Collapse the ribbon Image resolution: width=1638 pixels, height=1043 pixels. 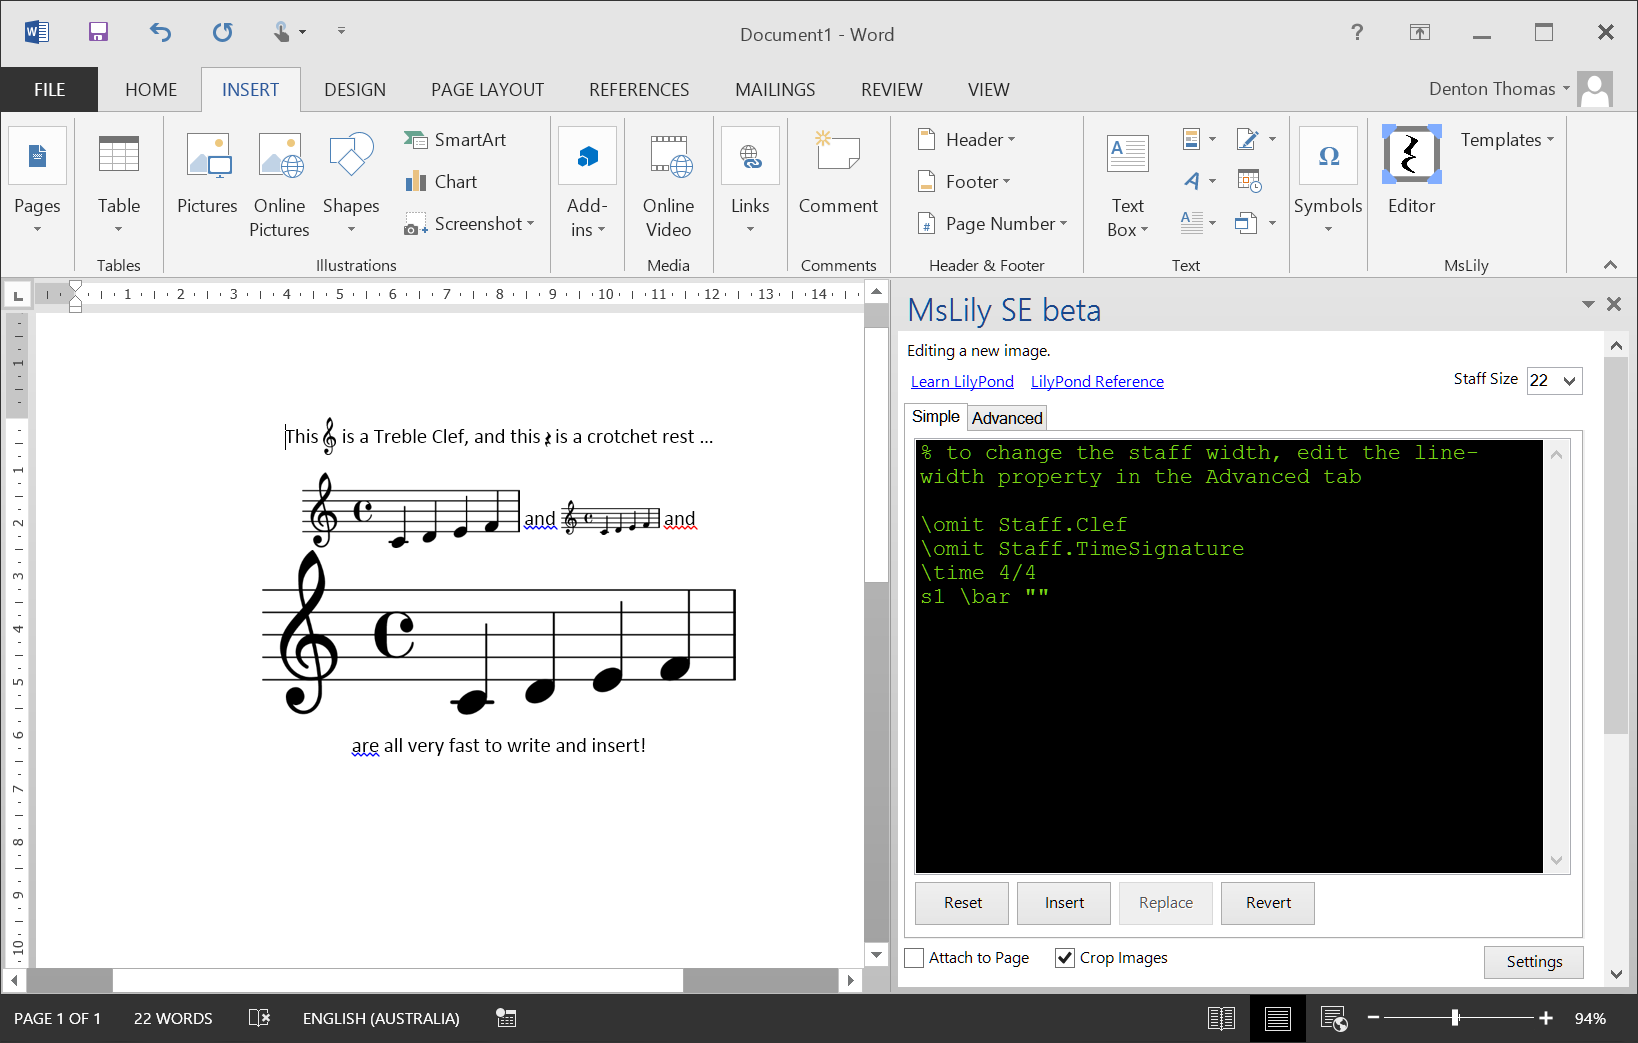tap(1610, 265)
